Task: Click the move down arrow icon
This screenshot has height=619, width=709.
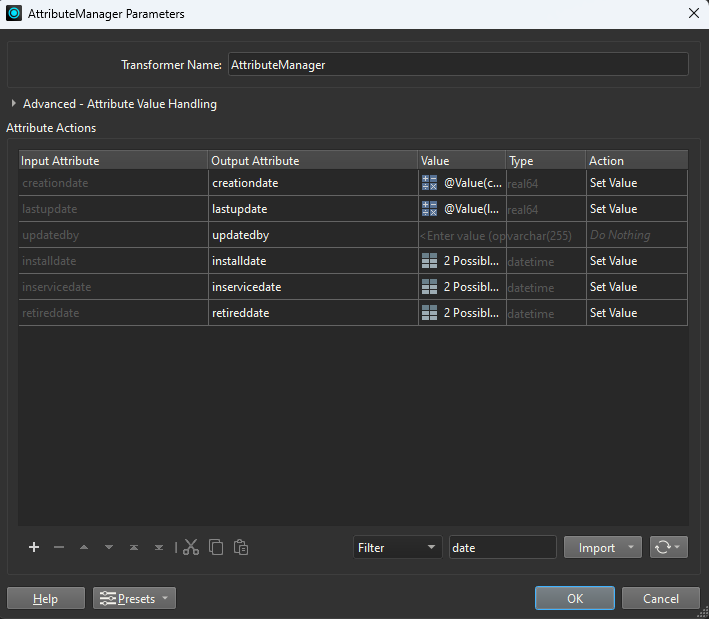Action: tap(109, 547)
